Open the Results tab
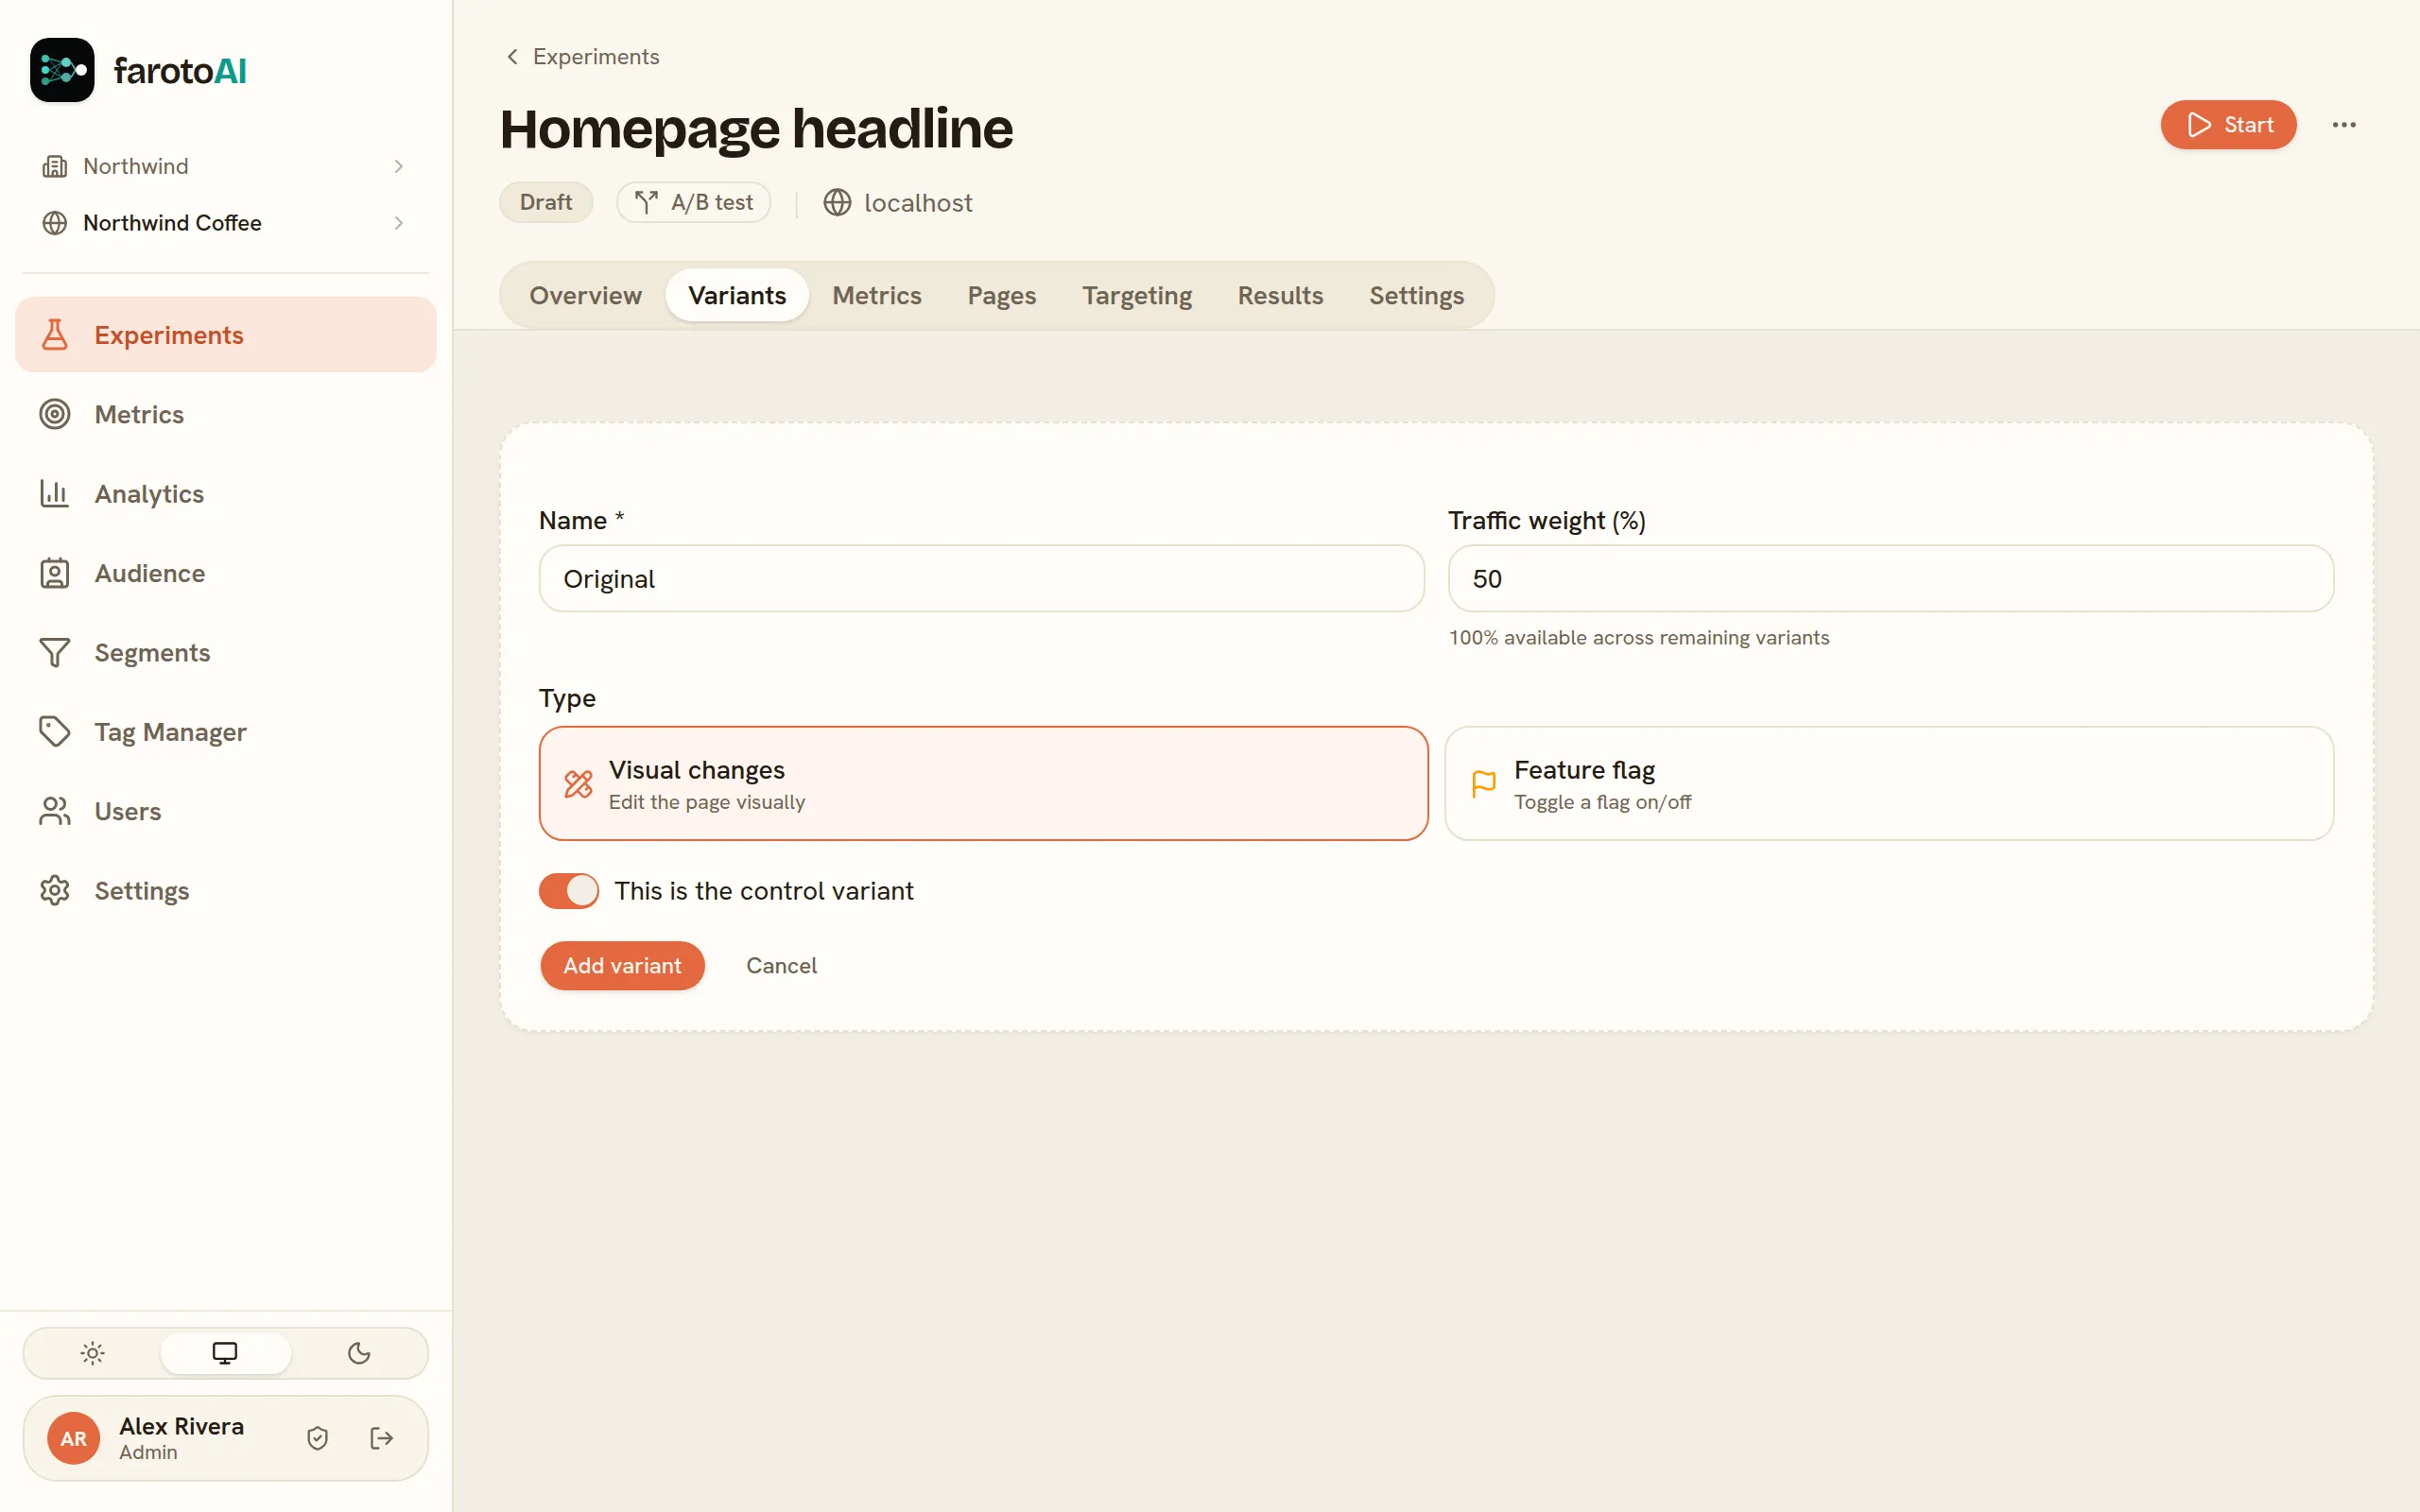Image resolution: width=2420 pixels, height=1512 pixels. (1280, 295)
